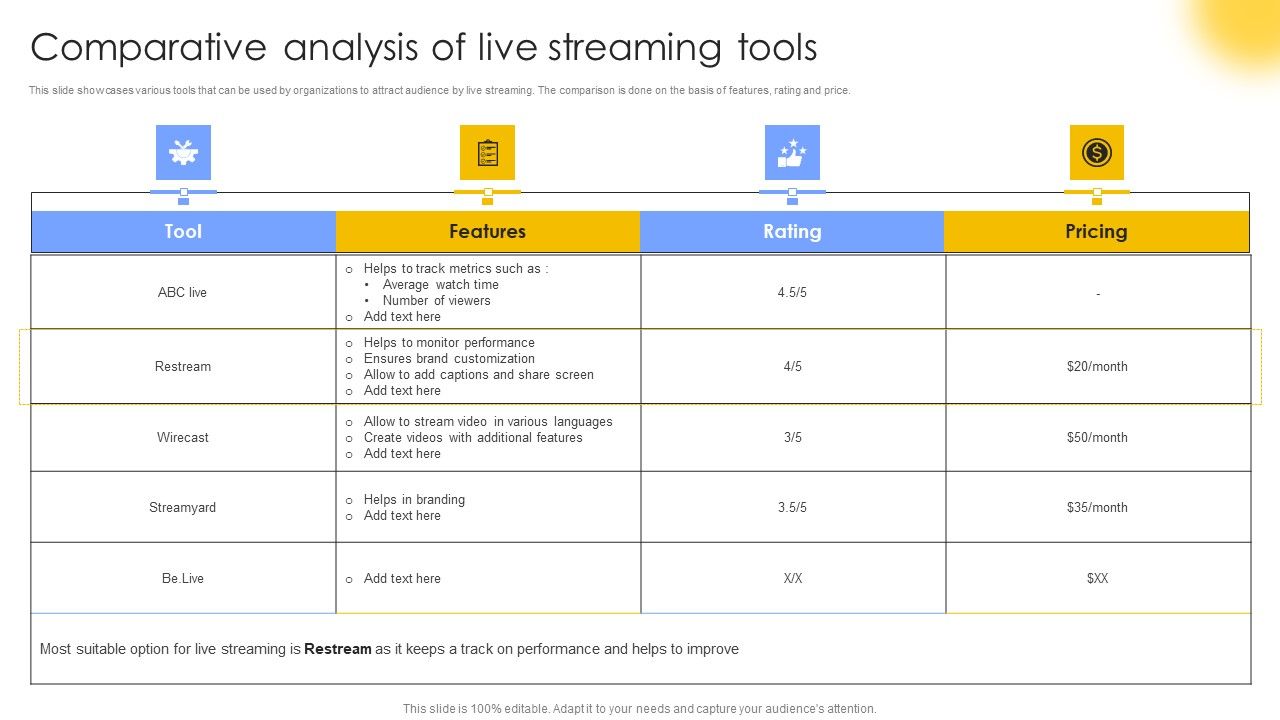The height and width of the screenshot is (720, 1280).
Task: Select the X/X rating placeholder
Action: point(793,578)
